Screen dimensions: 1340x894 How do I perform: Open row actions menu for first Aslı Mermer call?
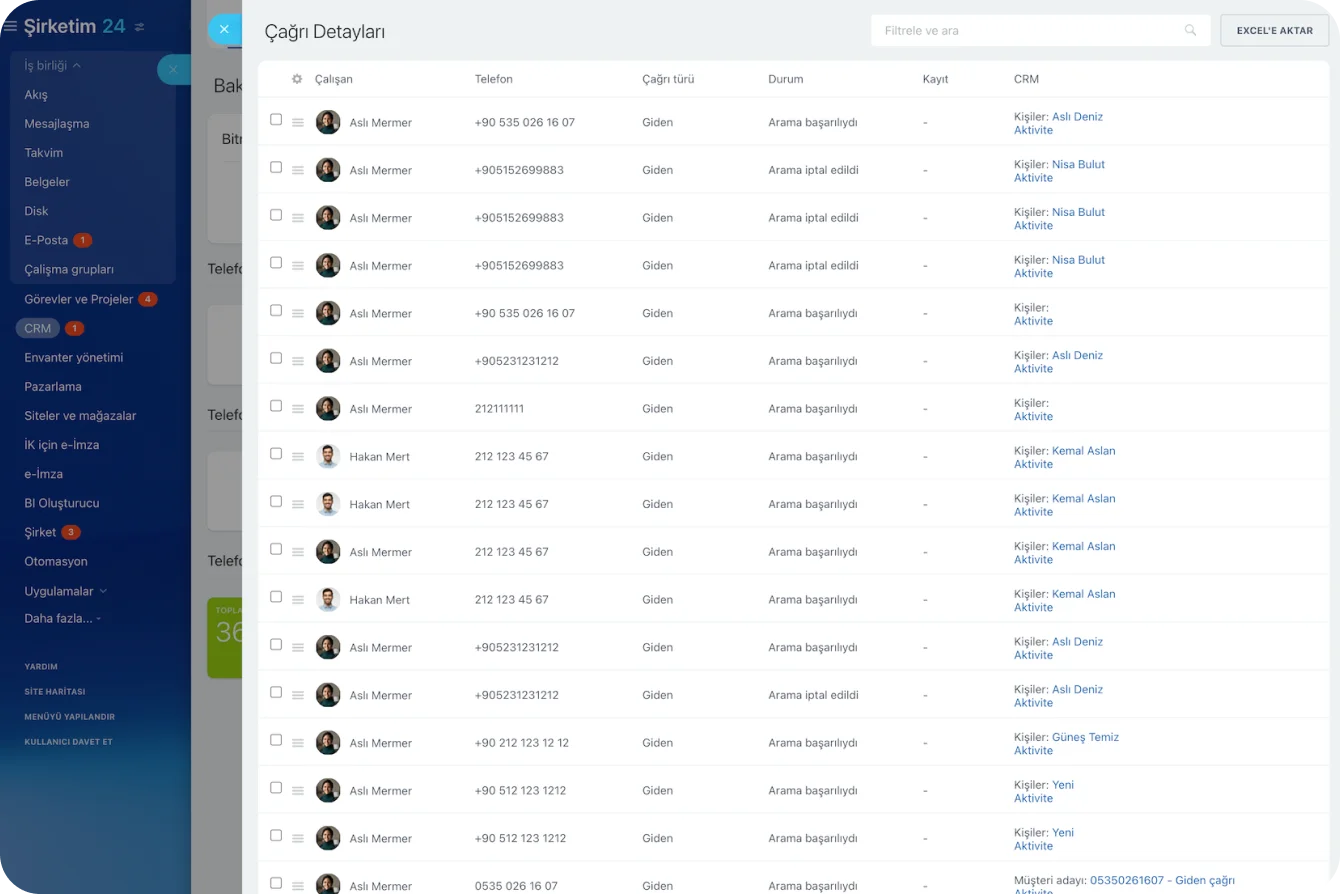tap(298, 123)
